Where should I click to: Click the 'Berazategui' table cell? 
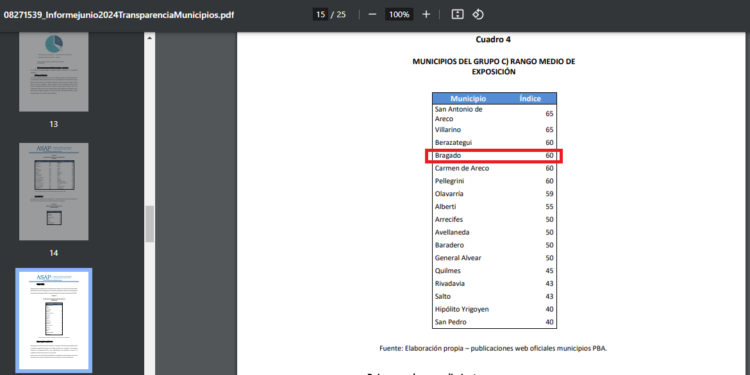[x=453, y=143]
